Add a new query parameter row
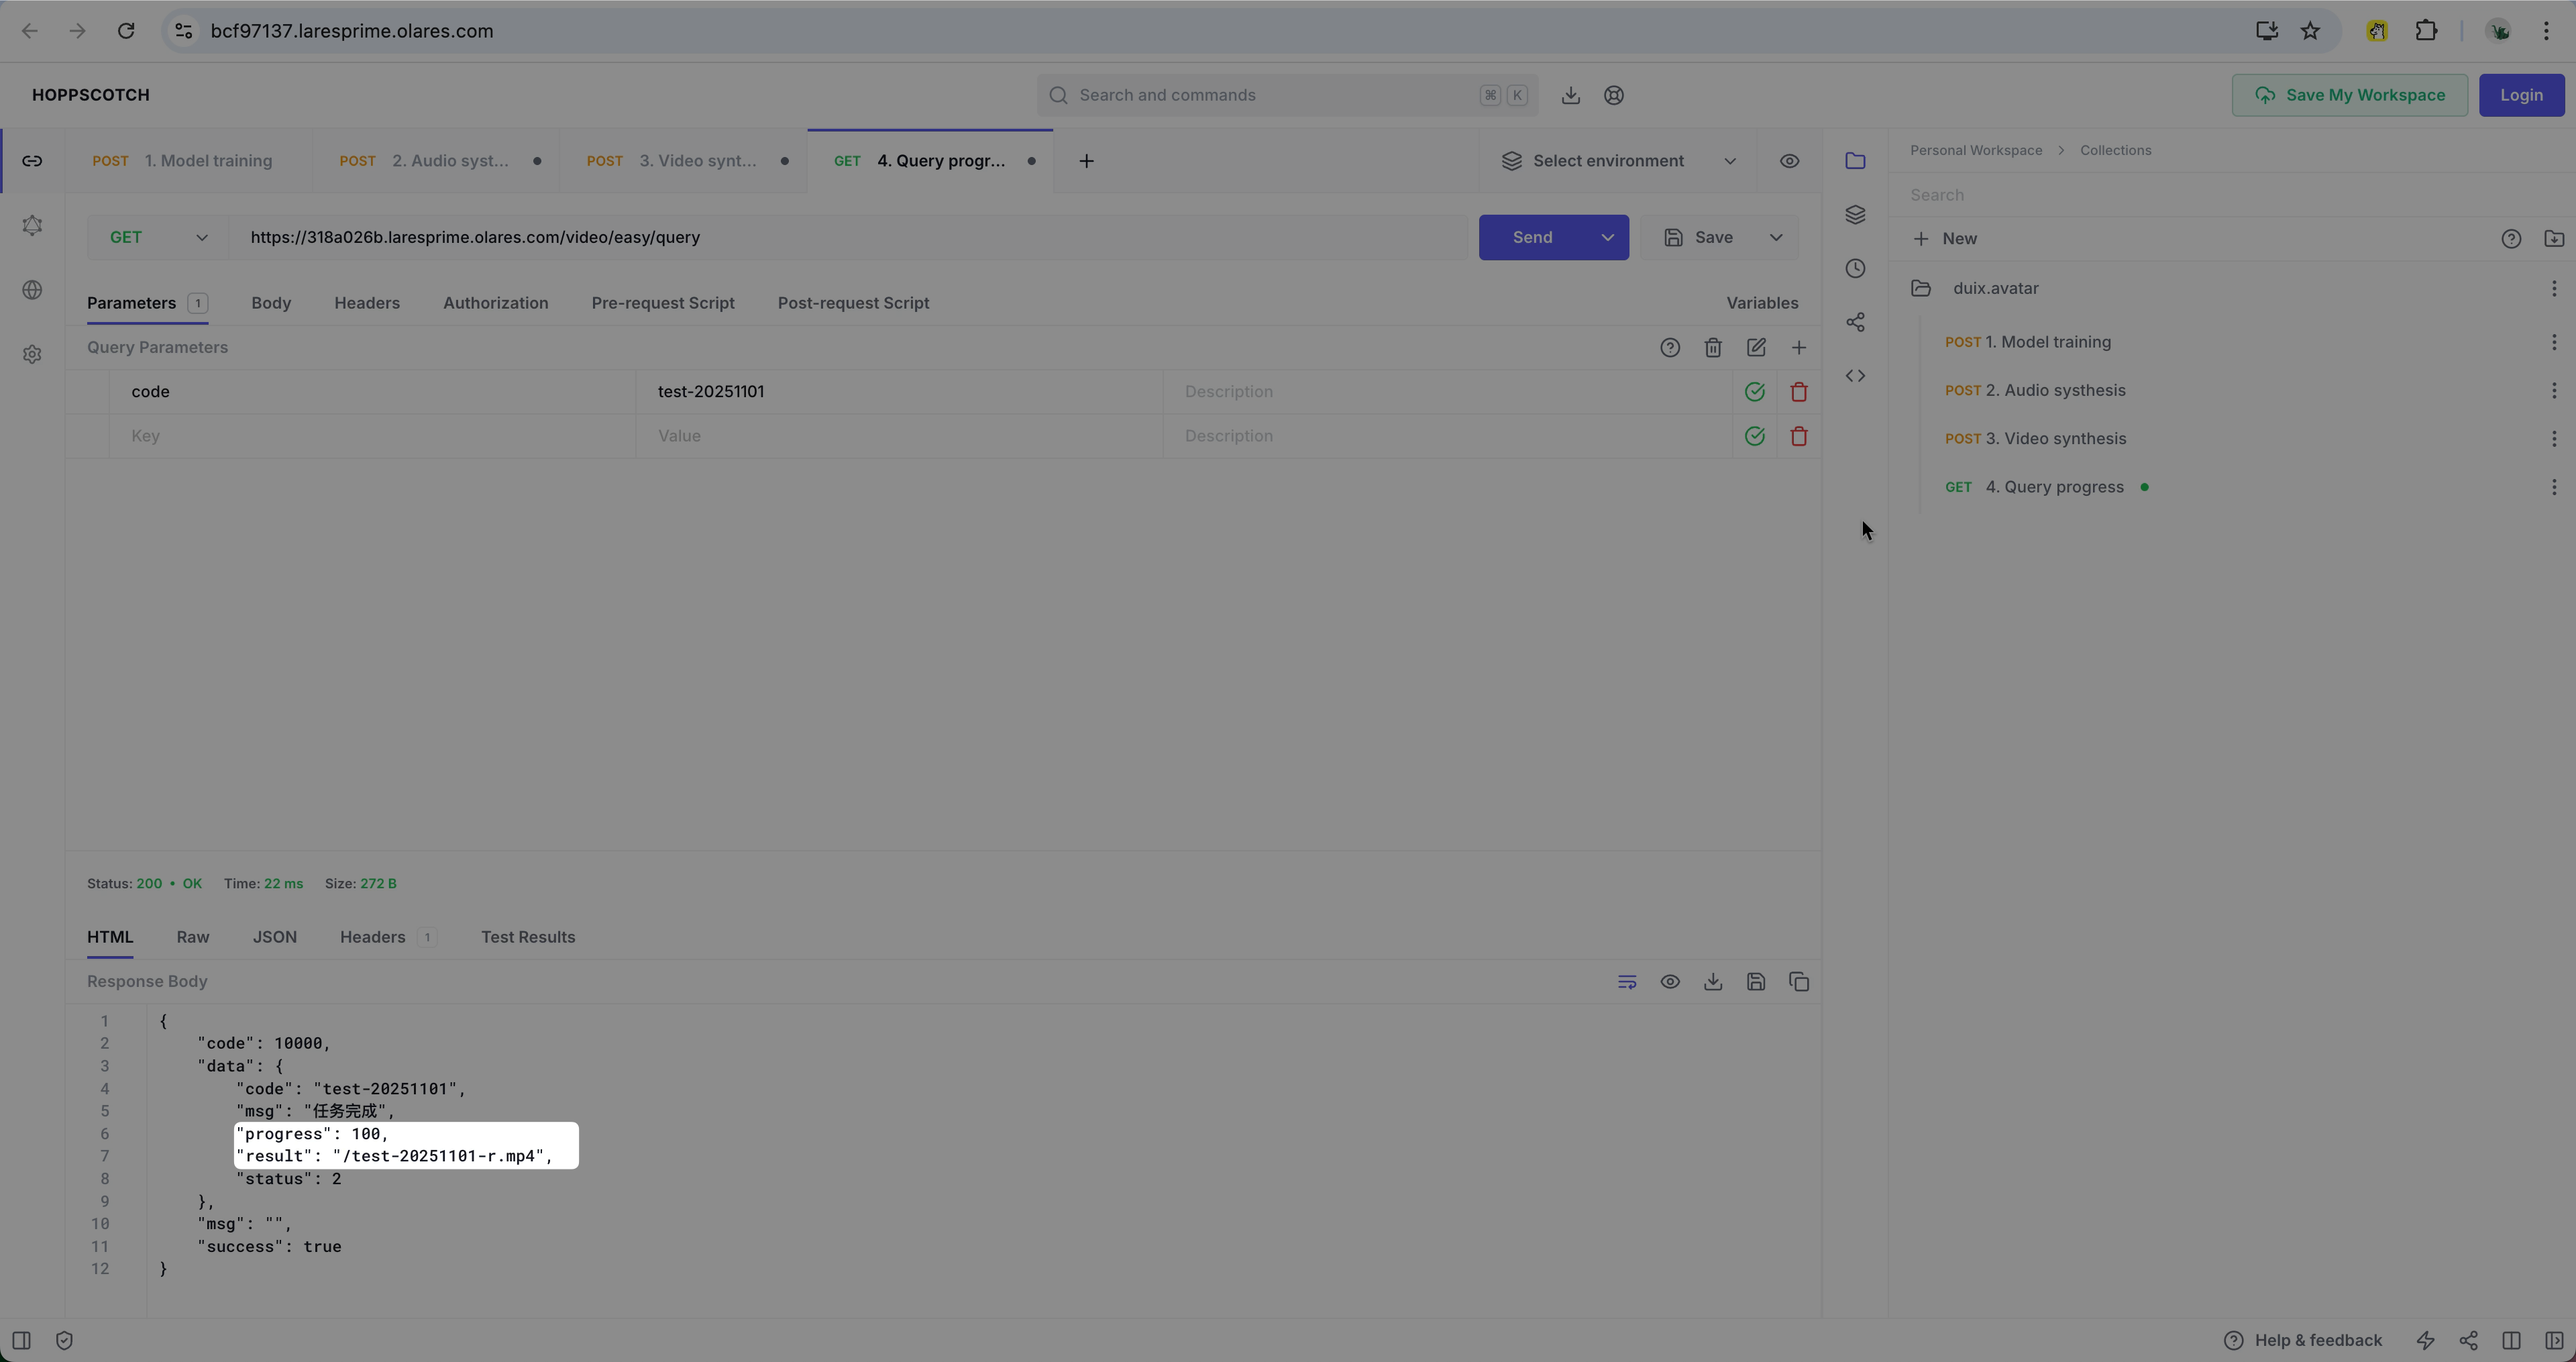 pos(1799,348)
